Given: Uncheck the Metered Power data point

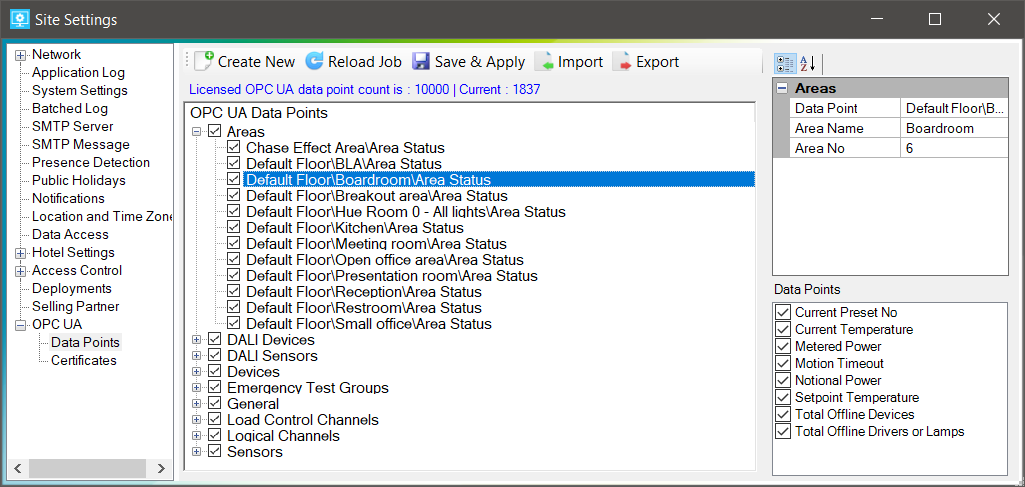Looking at the screenshot, I should (x=782, y=346).
